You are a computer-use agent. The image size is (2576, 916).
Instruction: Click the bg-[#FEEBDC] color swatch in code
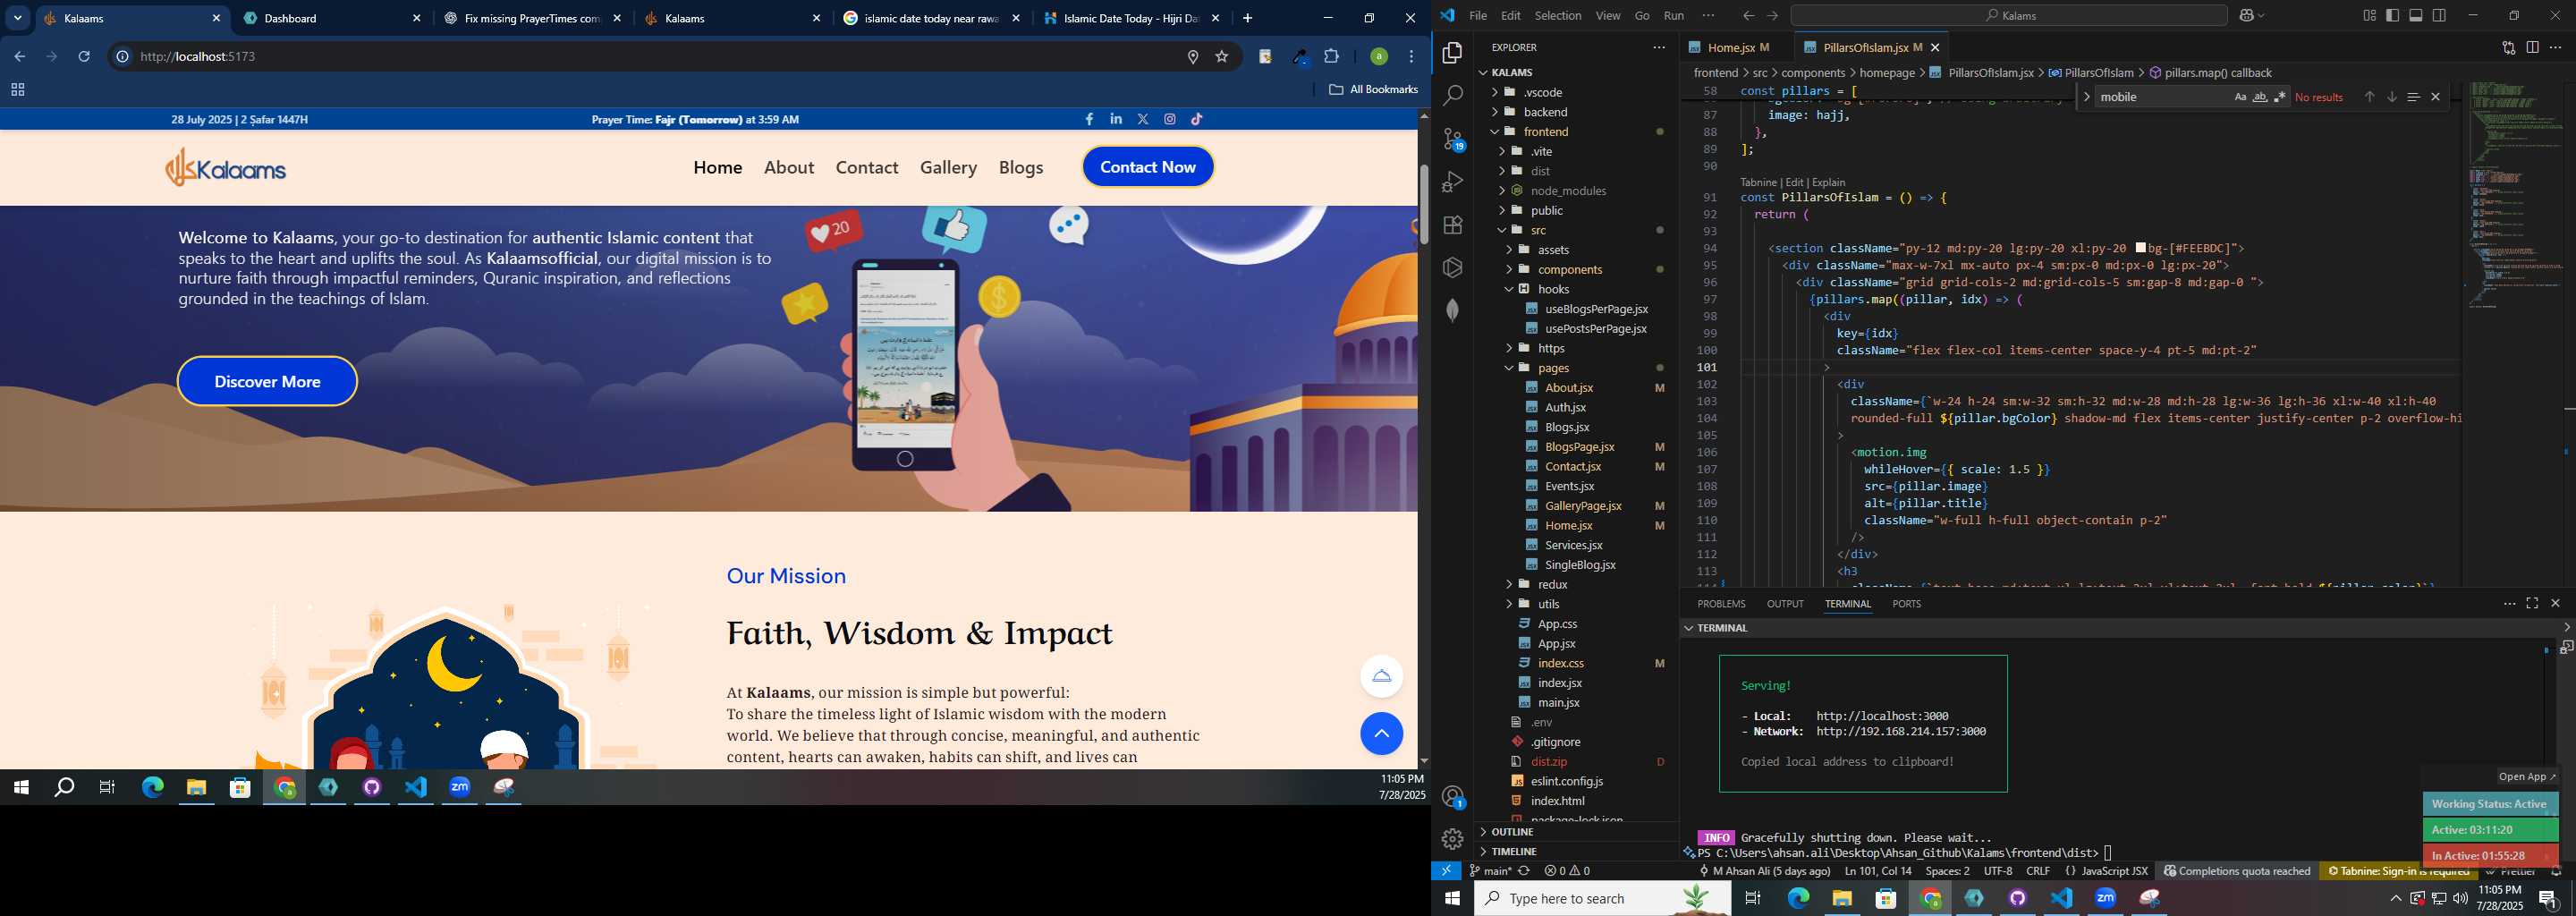click(x=2140, y=248)
